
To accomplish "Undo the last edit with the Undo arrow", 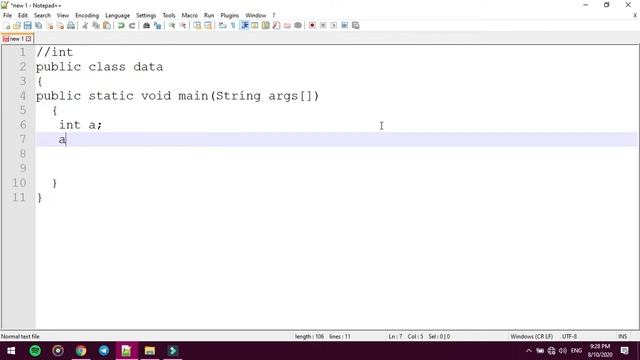I will (x=121, y=25).
